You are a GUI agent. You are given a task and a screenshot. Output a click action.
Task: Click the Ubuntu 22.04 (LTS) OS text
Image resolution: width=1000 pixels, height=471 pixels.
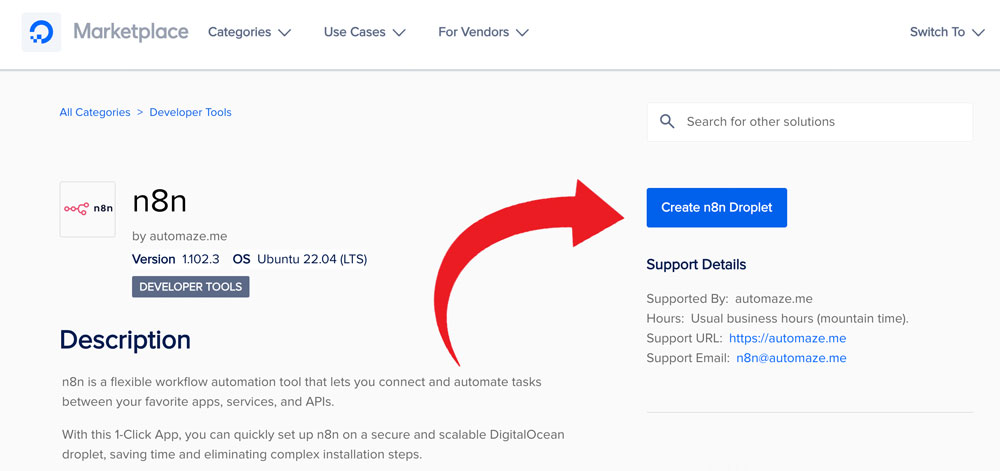312,259
